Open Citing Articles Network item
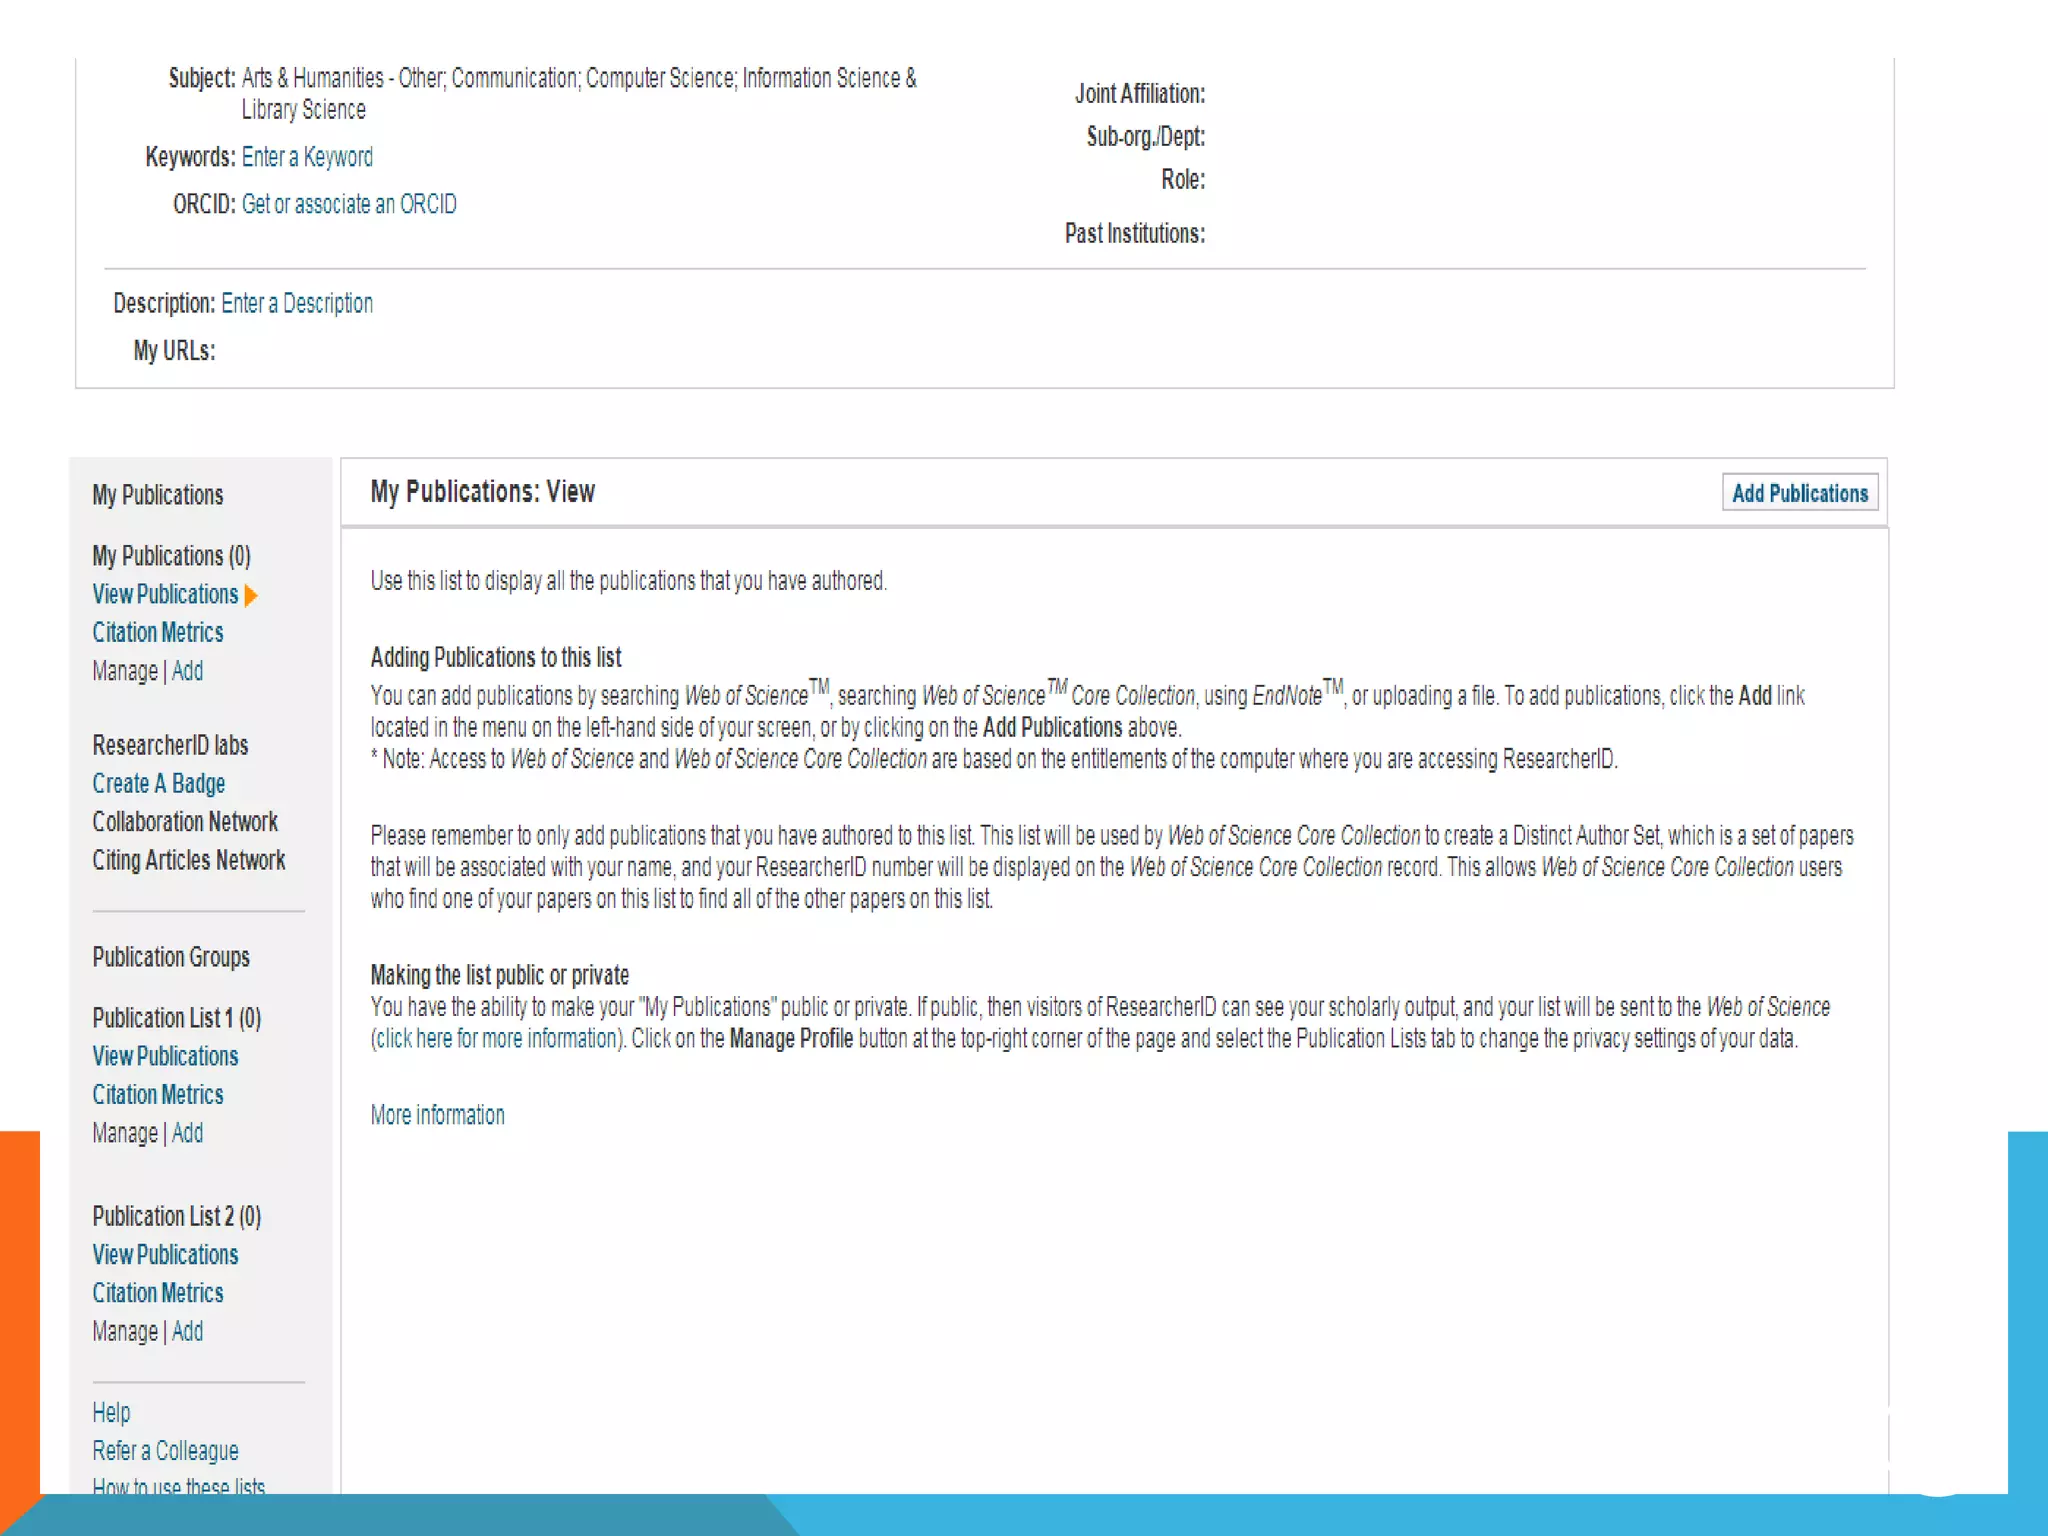The width and height of the screenshot is (2048, 1536). [188, 860]
